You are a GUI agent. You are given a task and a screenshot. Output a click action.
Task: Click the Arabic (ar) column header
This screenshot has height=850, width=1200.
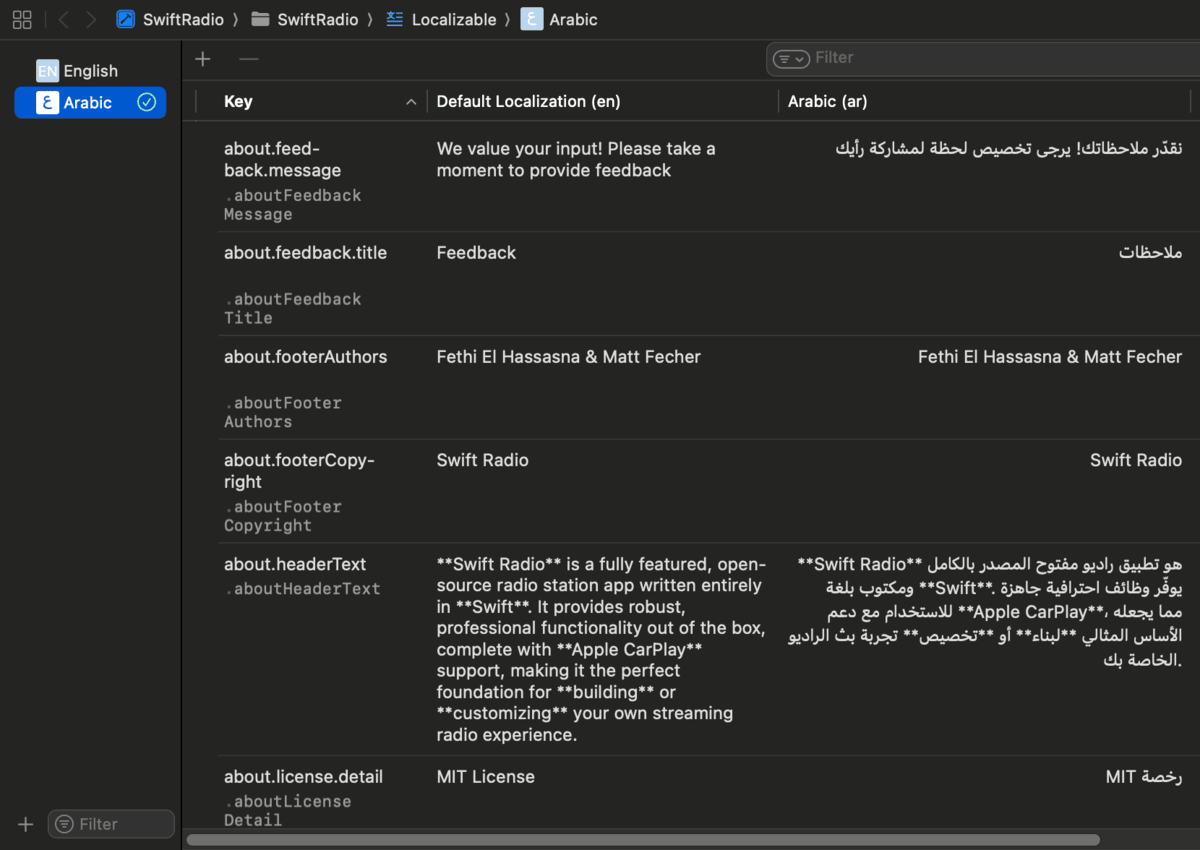point(827,102)
